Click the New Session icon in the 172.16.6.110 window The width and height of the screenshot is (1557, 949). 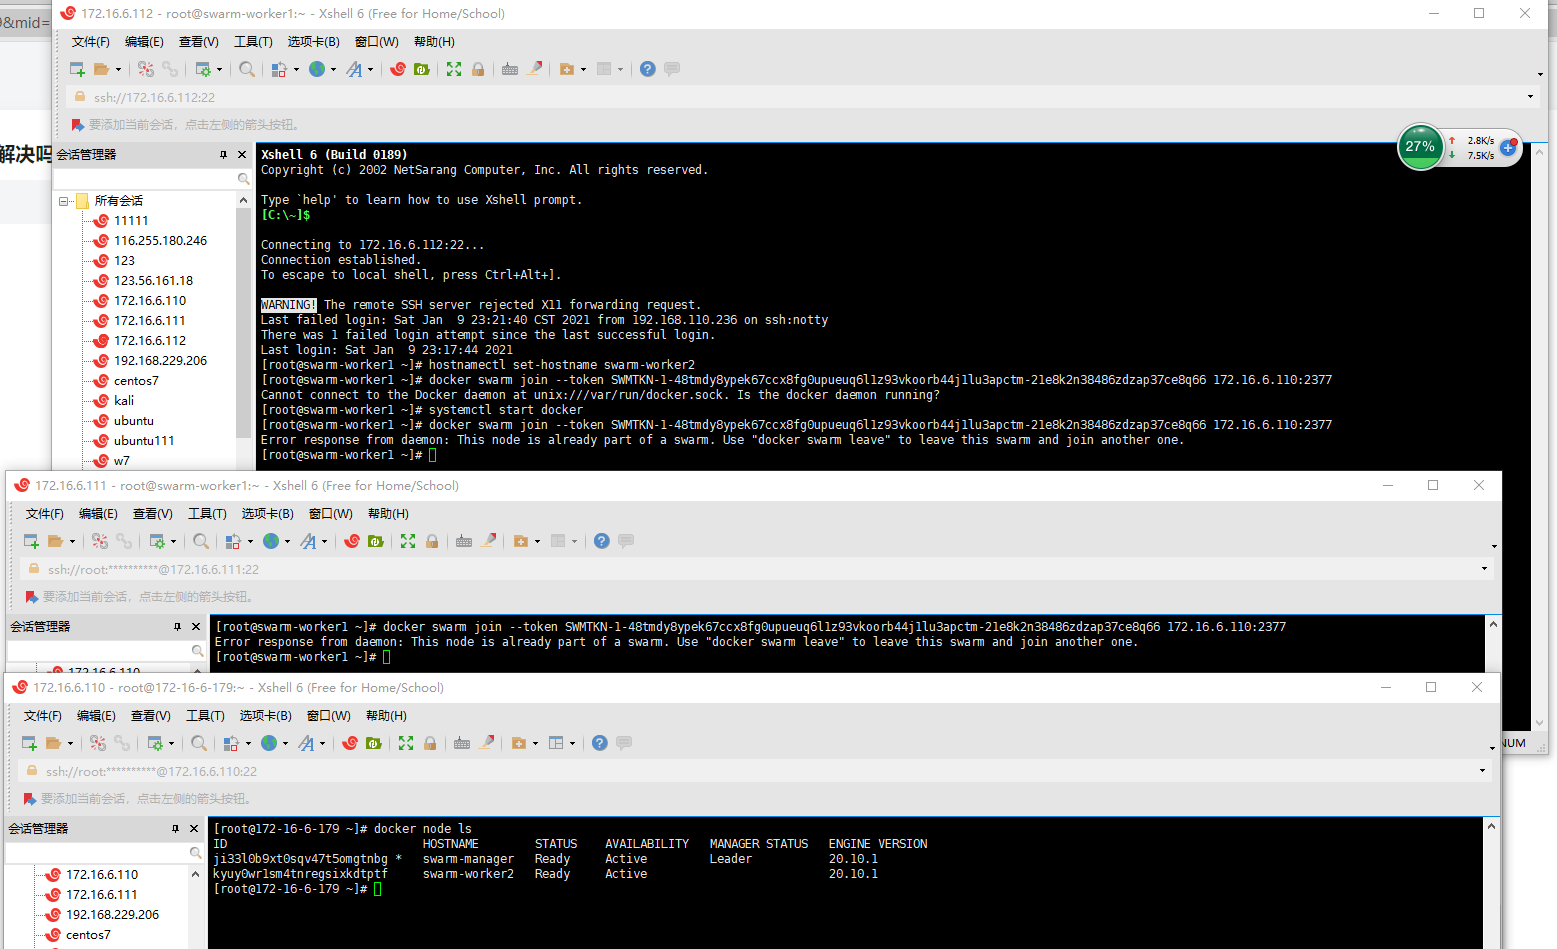pyautogui.click(x=29, y=743)
